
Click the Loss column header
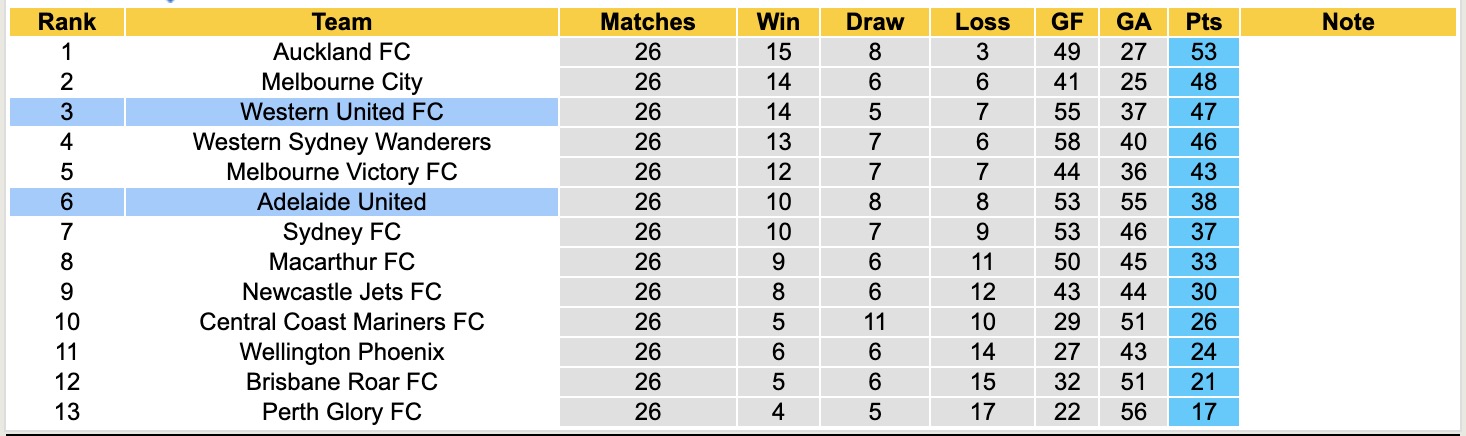tap(982, 22)
